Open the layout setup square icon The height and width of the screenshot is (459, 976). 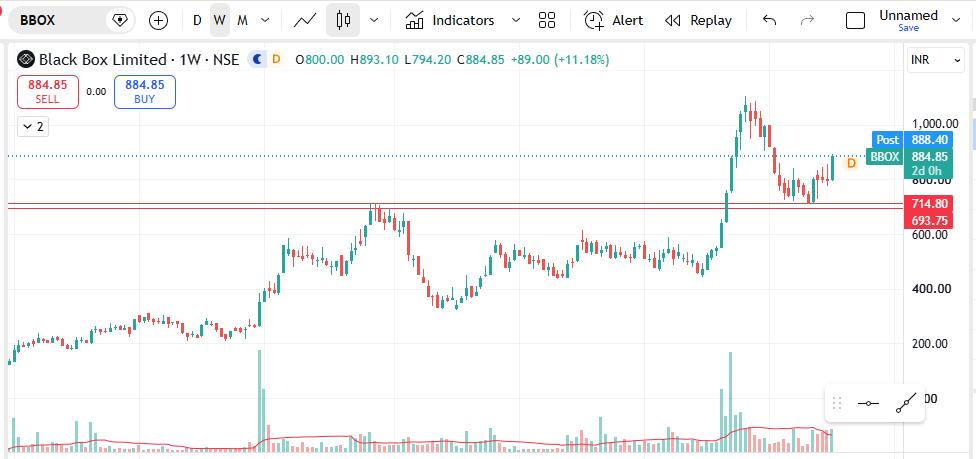[855, 21]
